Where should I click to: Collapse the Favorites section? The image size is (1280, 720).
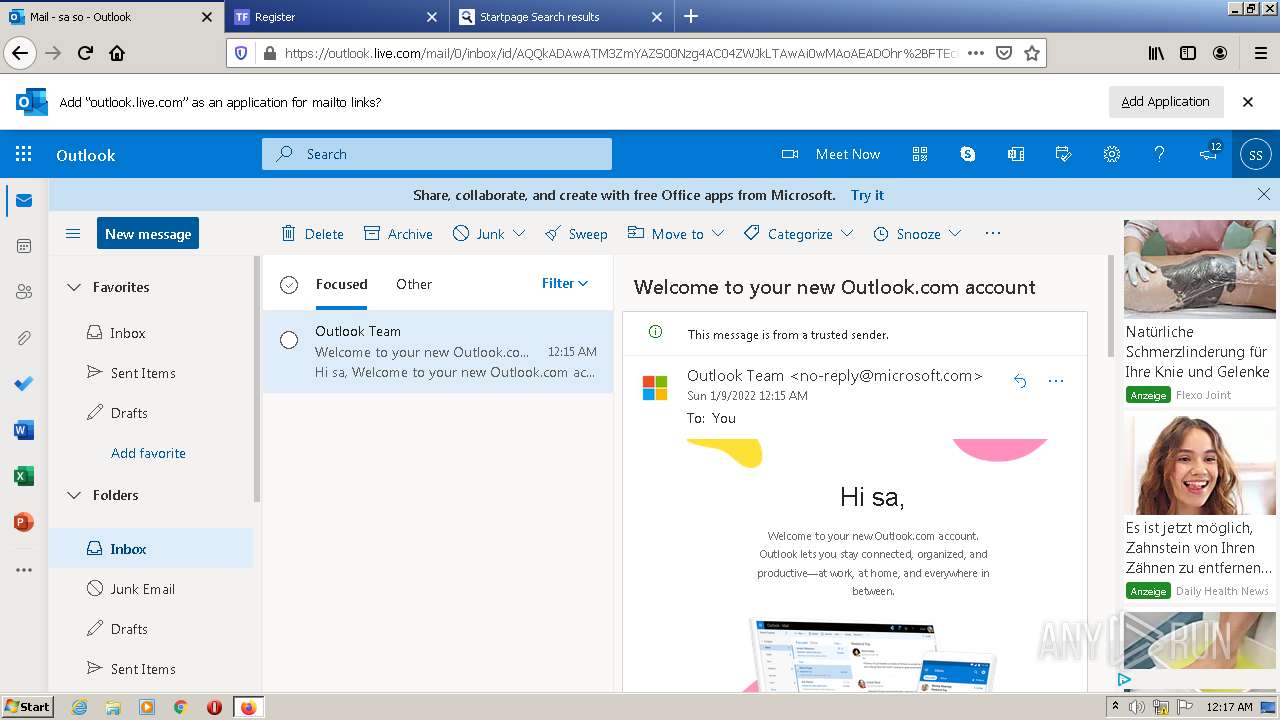(x=73, y=287)
